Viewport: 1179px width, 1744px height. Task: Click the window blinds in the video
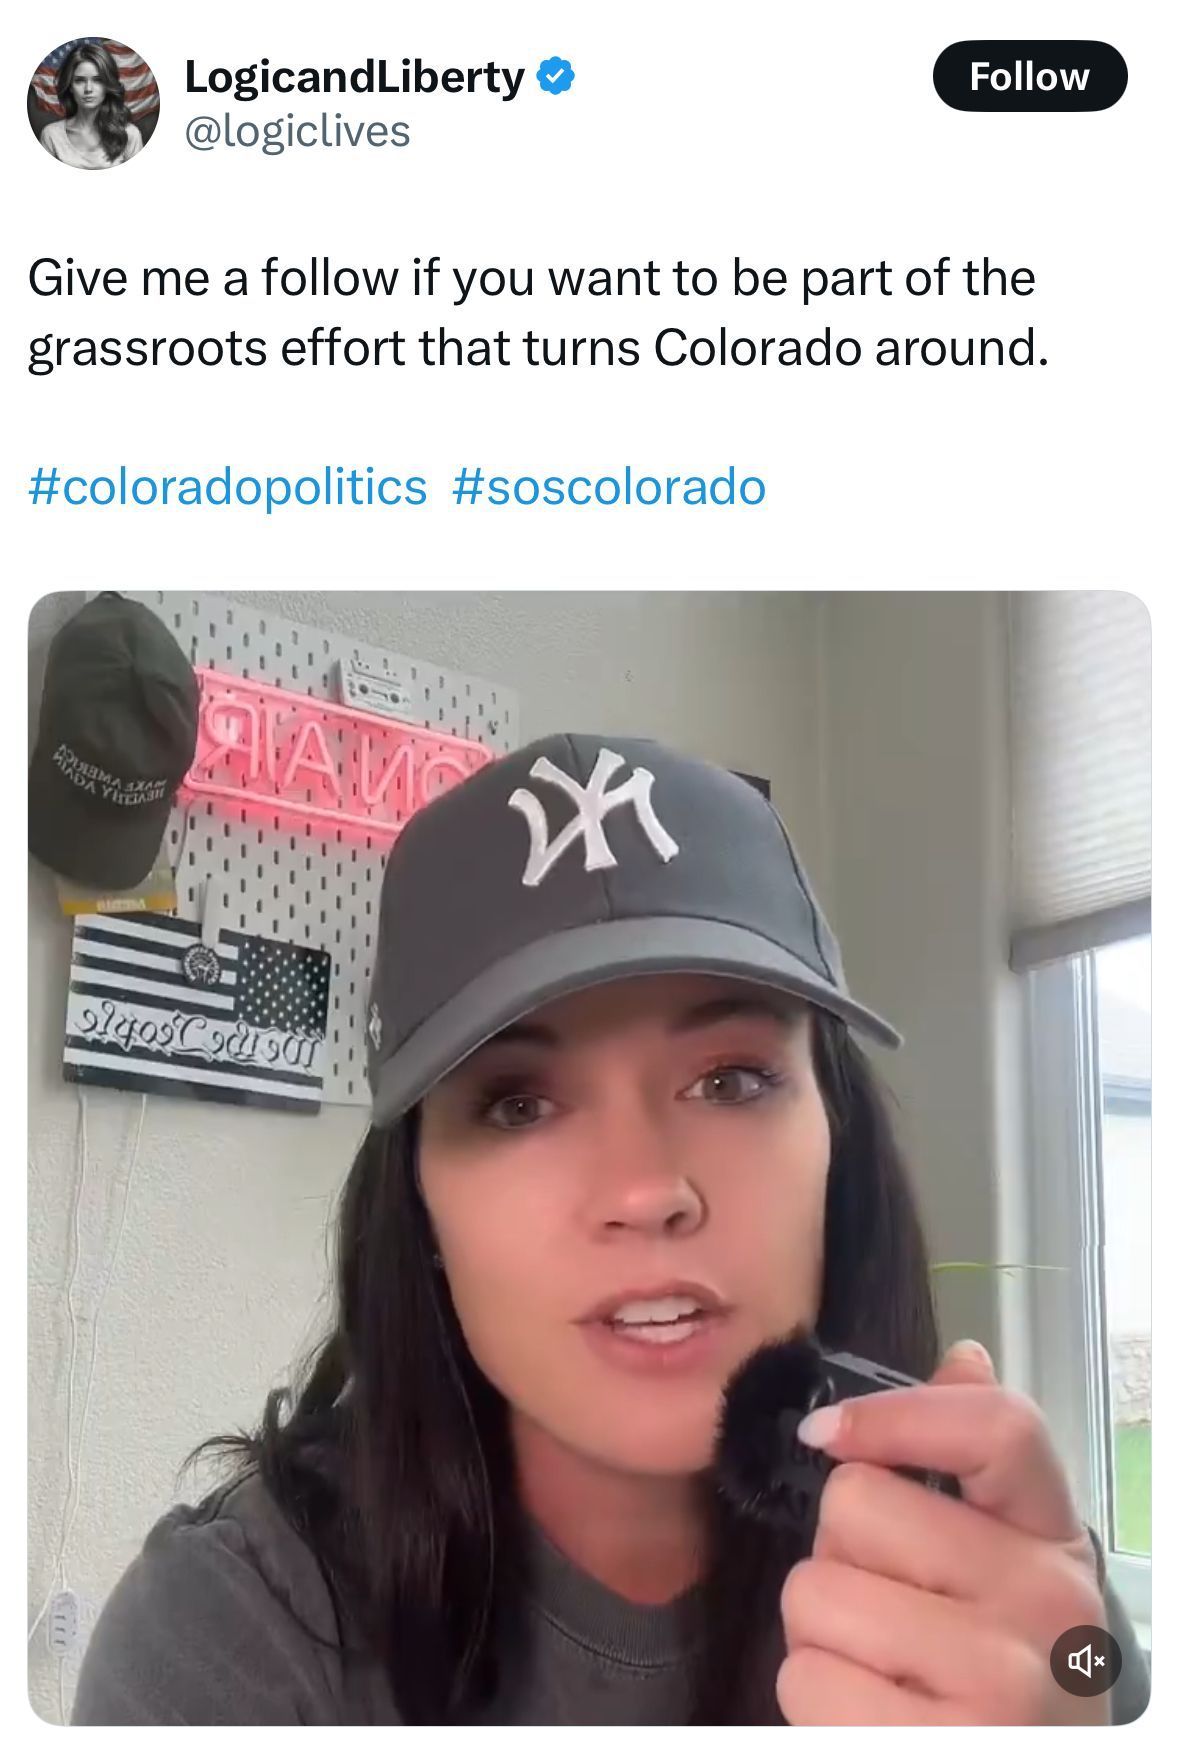(1082, 770)
